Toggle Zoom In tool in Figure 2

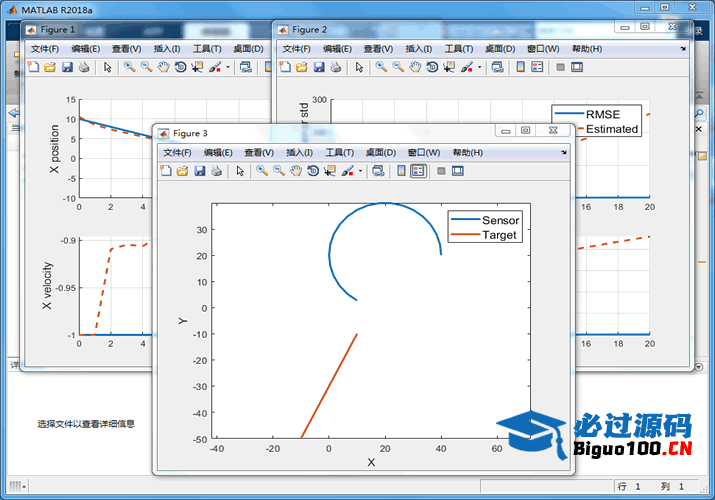pyautogui.click(x=381, y=67)
